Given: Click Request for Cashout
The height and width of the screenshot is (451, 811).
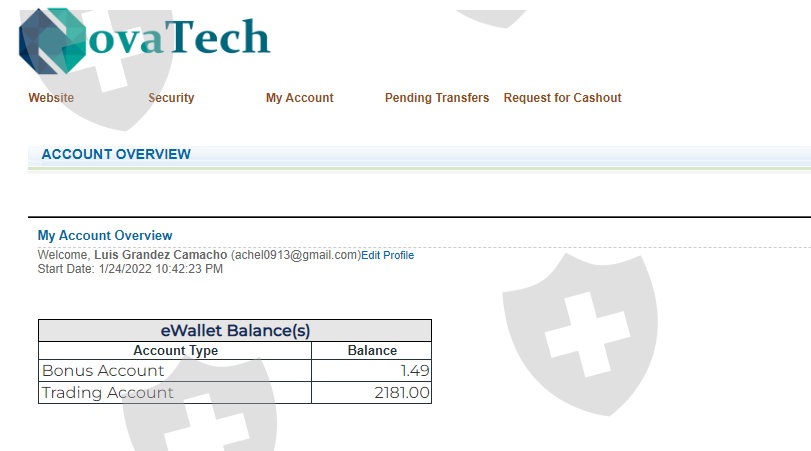Looking at the screenshot, I should point(562,98).
